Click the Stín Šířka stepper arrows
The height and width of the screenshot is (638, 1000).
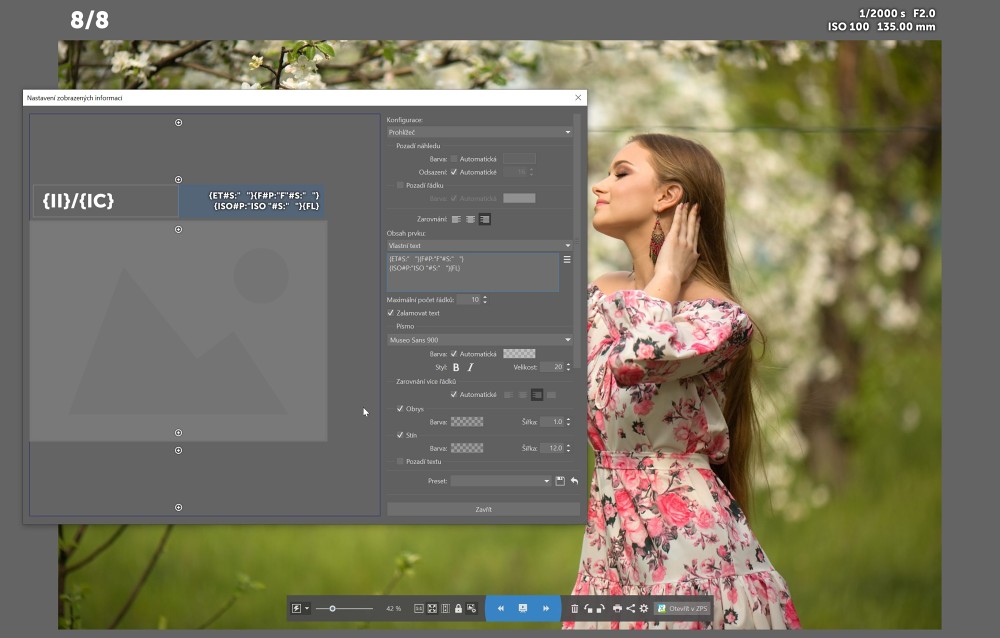point(568,448)
